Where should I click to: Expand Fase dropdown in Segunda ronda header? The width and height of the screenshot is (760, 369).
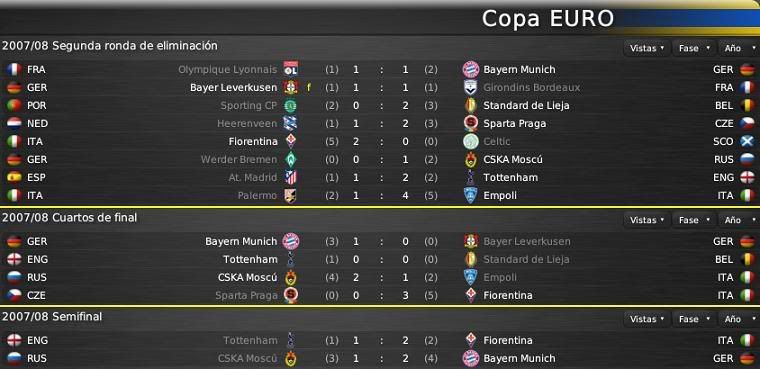694,48
